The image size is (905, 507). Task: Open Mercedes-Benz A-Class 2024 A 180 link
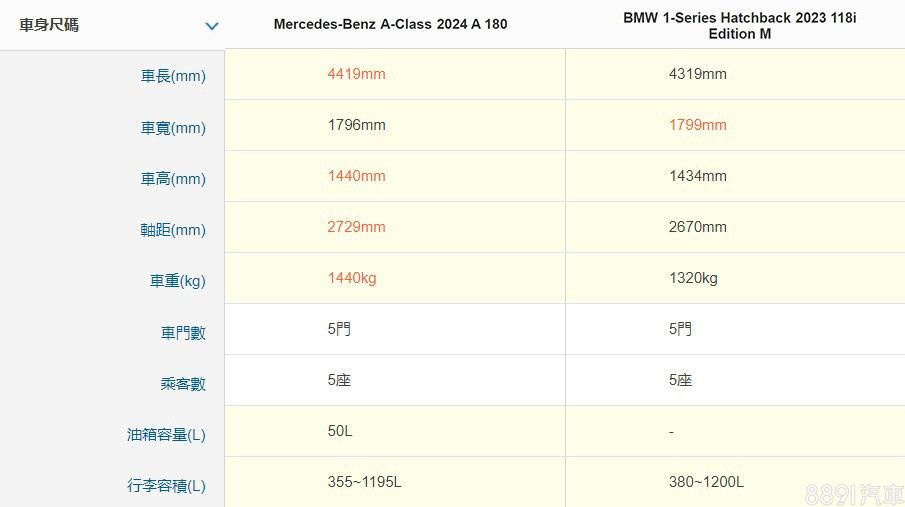[390, 24]
